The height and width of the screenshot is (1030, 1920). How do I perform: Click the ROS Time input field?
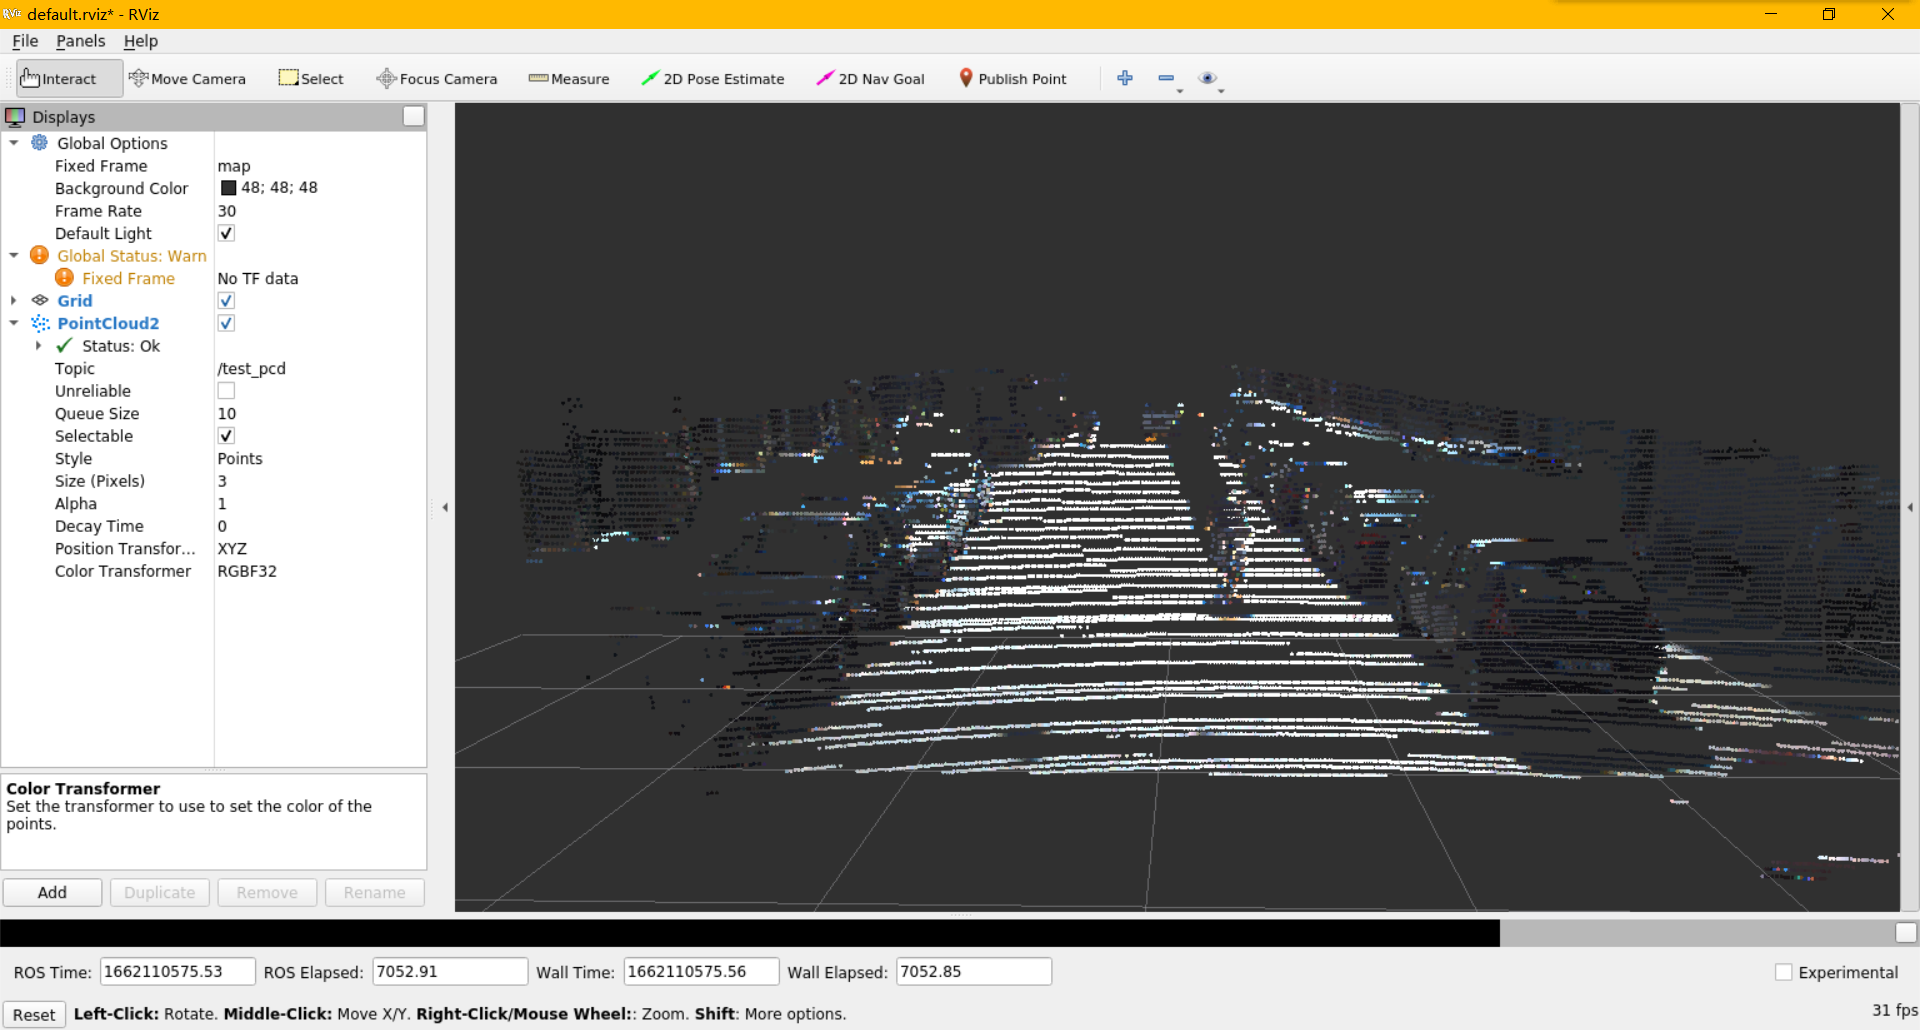(177, 971)
